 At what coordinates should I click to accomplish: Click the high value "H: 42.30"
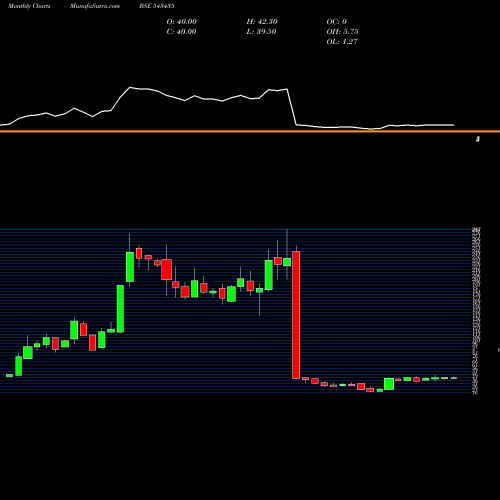(x=262, y=22)
